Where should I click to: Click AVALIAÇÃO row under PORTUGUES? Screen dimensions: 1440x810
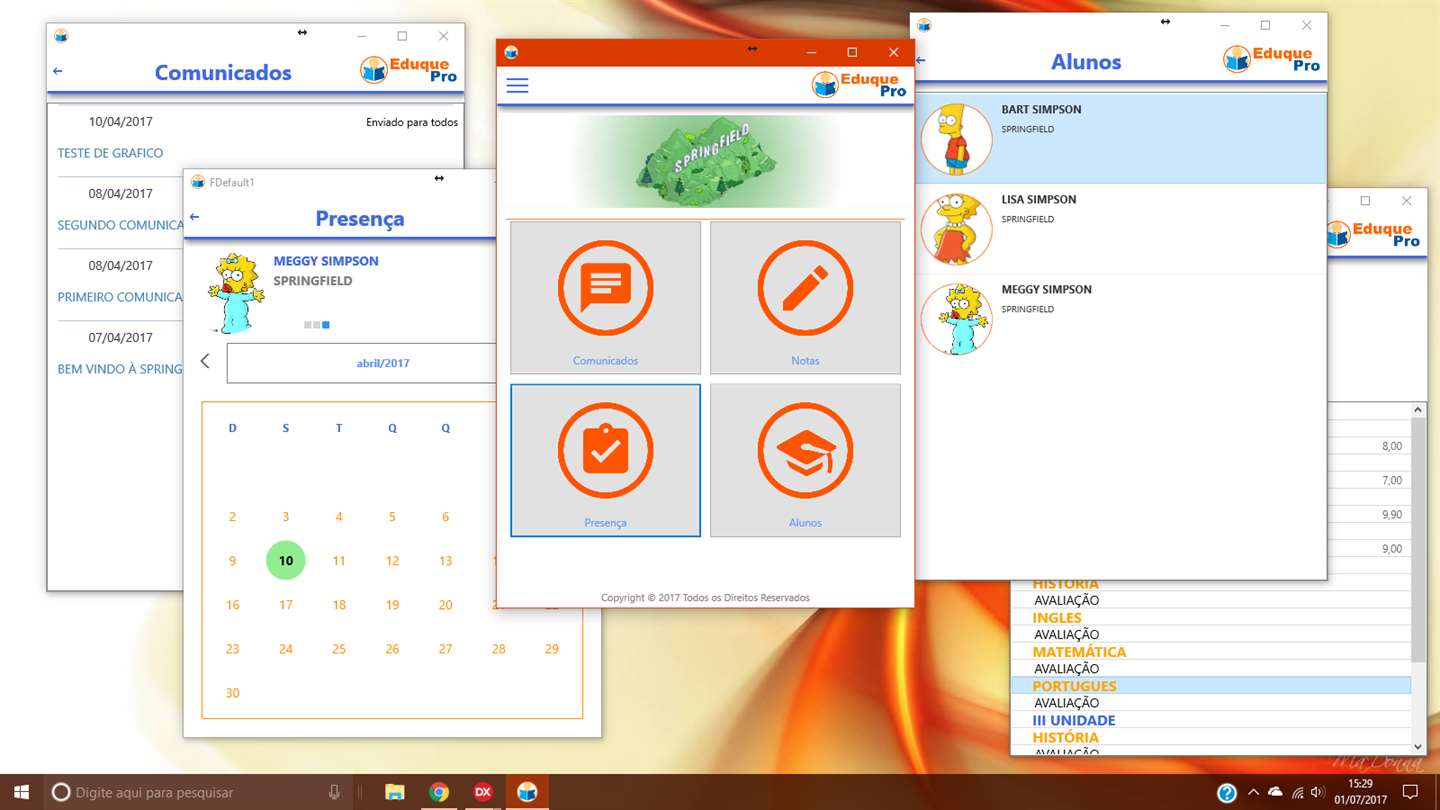point(1211,703)
